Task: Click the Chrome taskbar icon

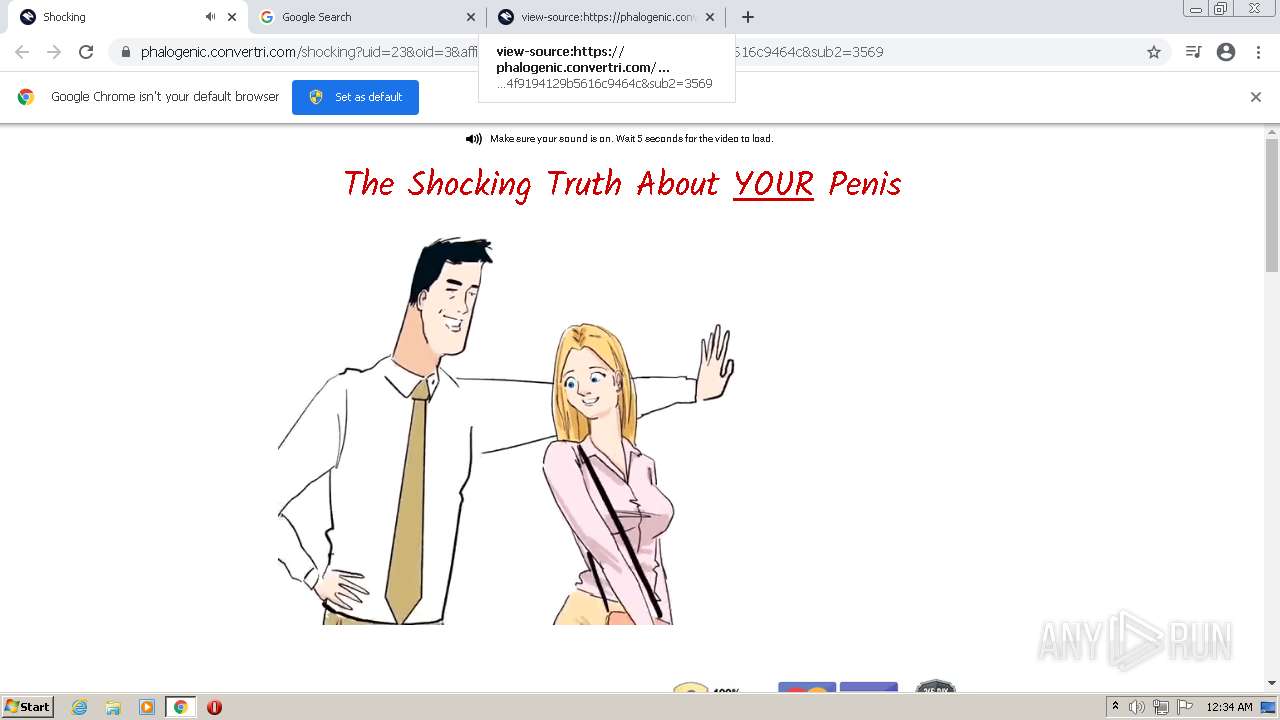Action: (x=181, y=707)
